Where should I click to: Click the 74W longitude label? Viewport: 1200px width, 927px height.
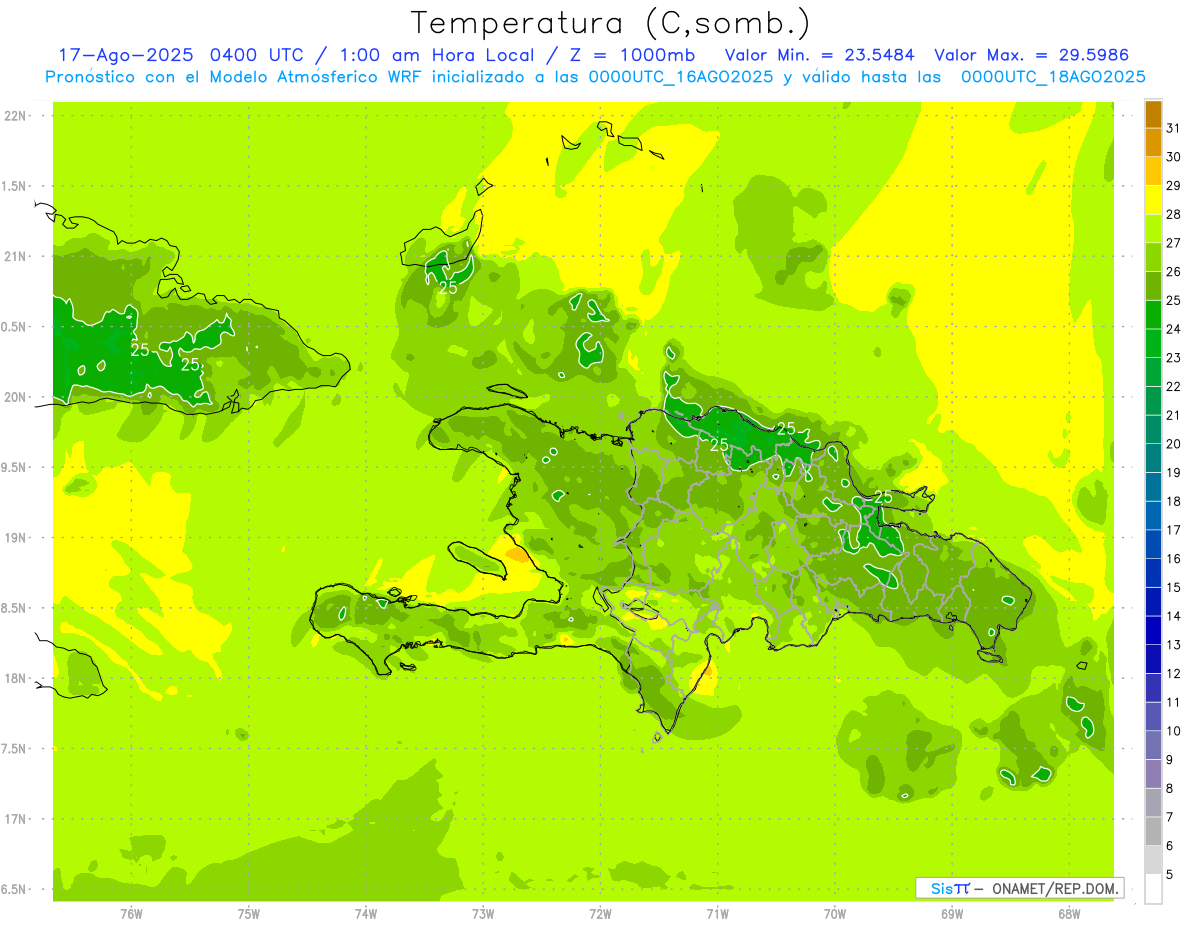tap(365, 914)
